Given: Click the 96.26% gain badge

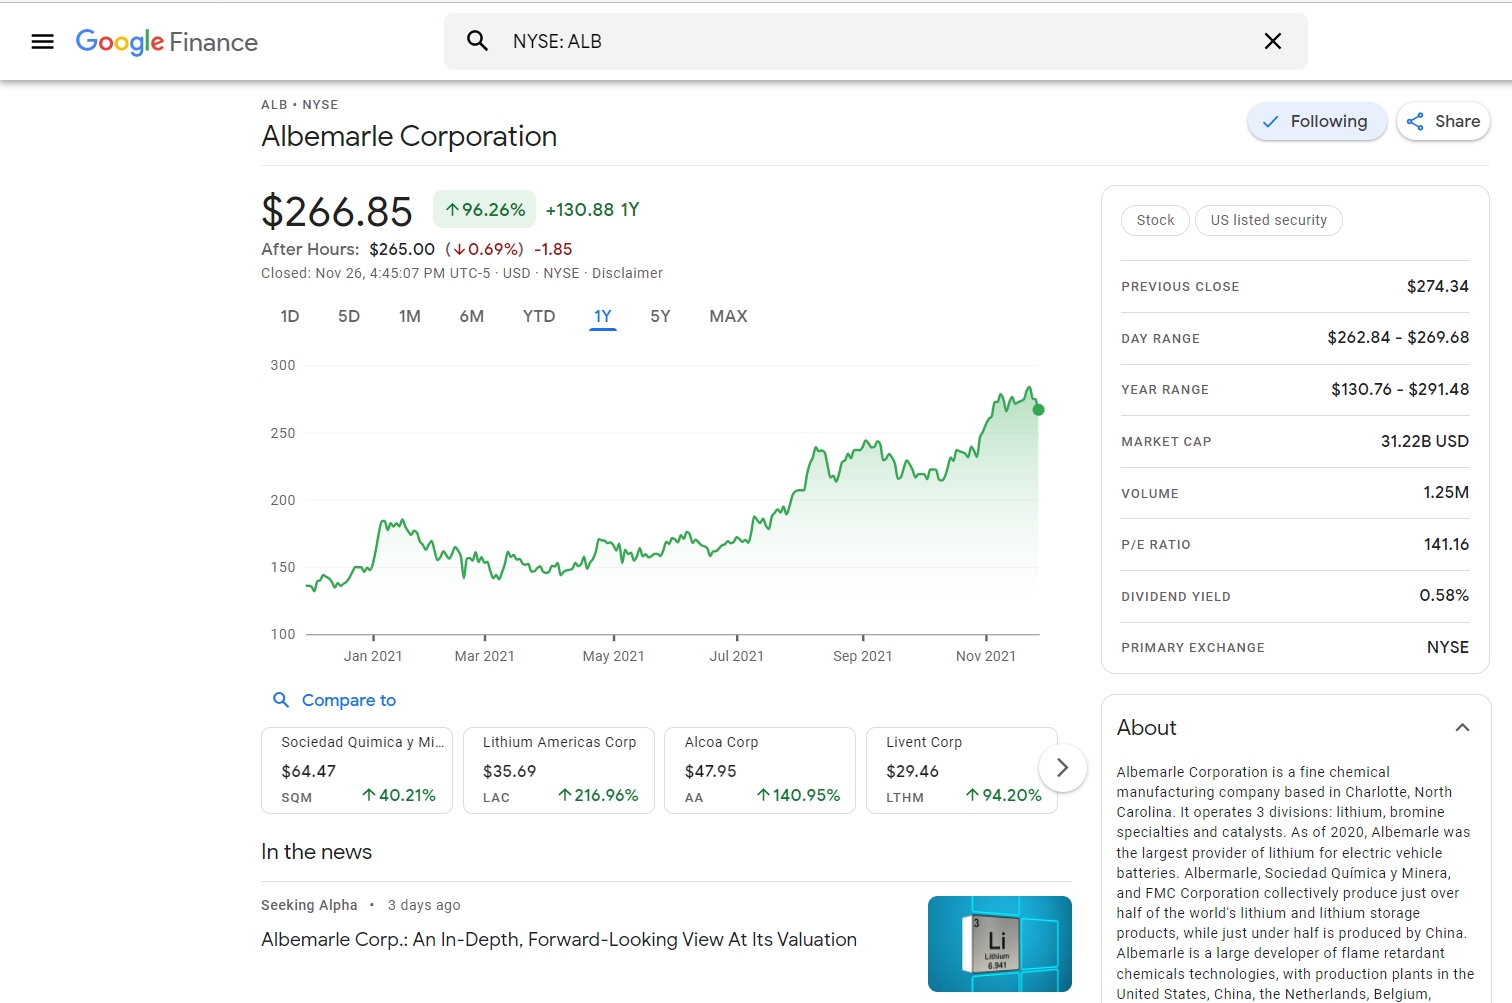Looking at the screenshot, I should [485, 210].
